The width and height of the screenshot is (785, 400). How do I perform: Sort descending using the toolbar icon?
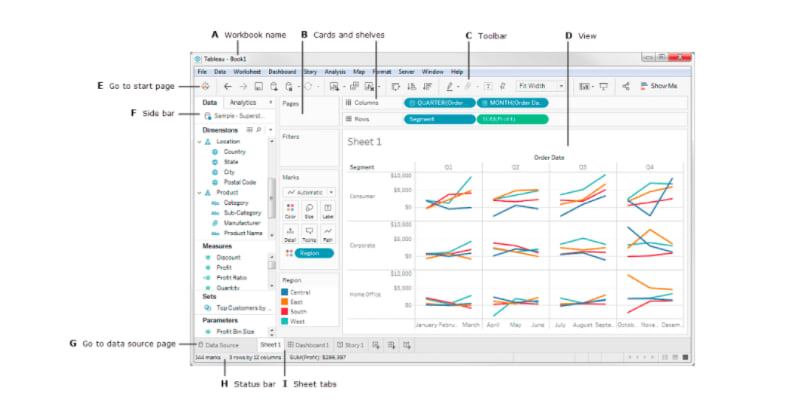point(427,86)
